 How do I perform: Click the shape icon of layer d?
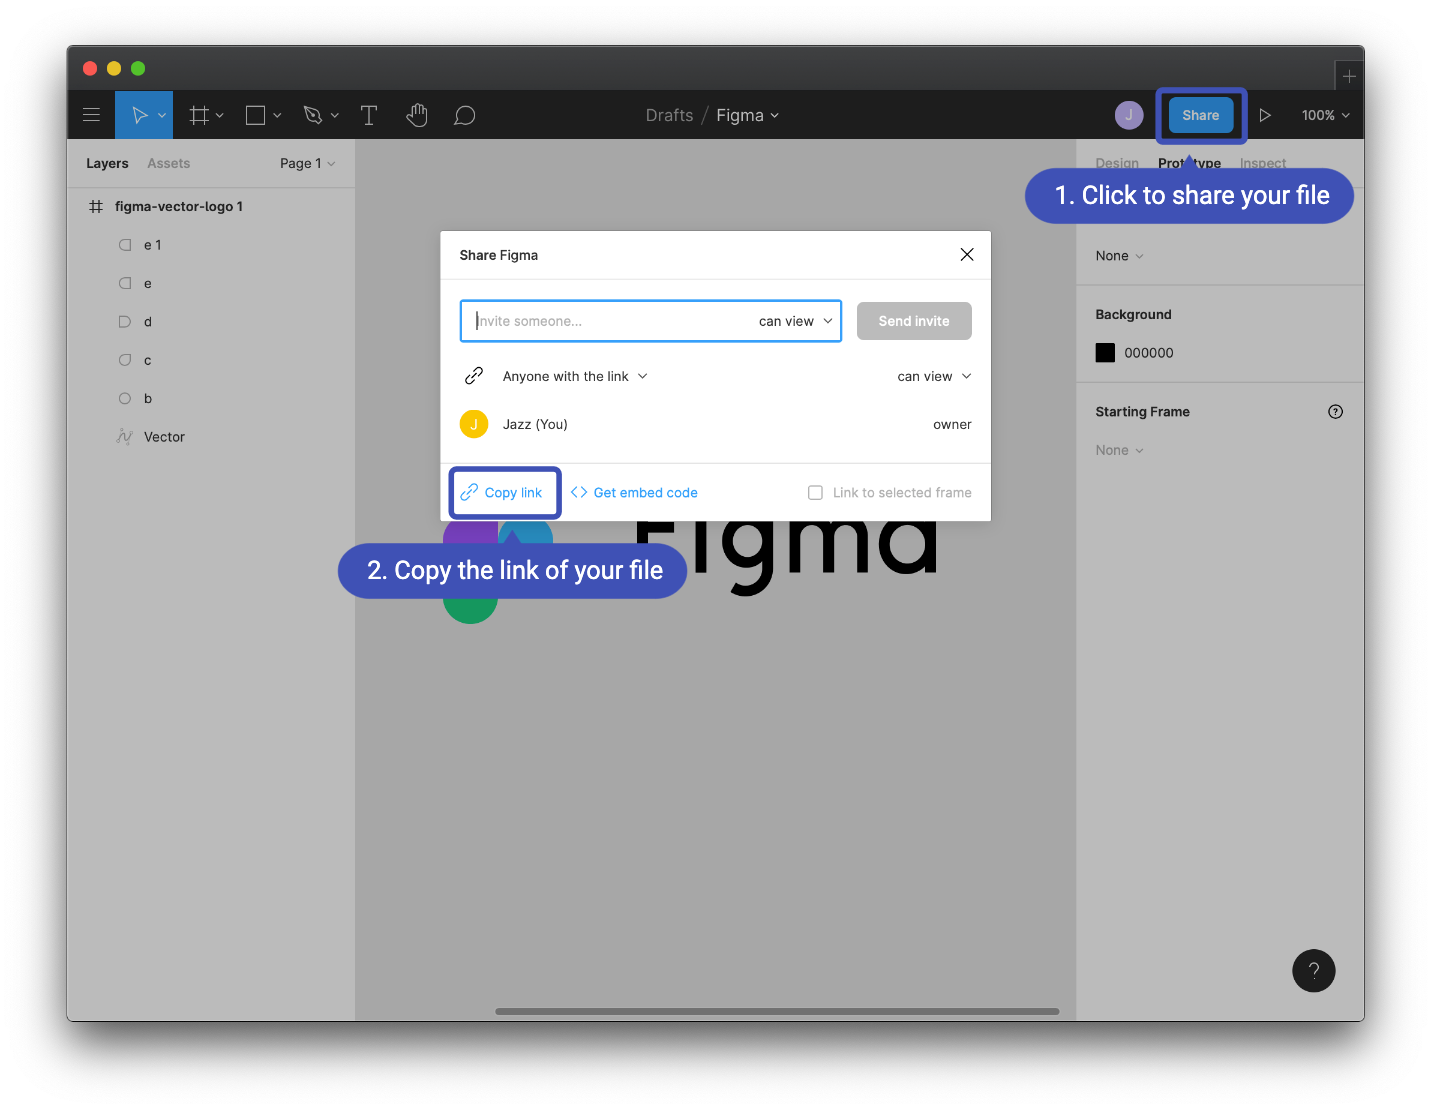pyautogui.click(x=125, y=322)
